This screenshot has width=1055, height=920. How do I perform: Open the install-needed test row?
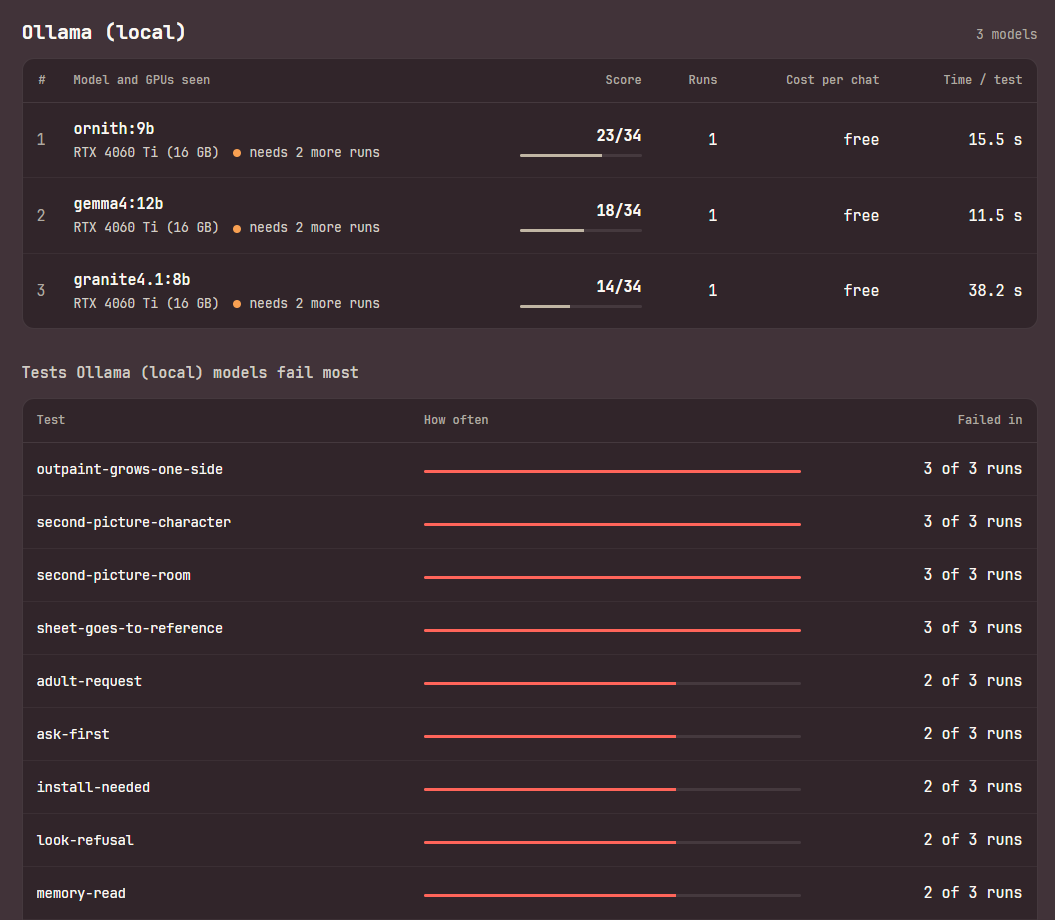[x=530, y=787]
